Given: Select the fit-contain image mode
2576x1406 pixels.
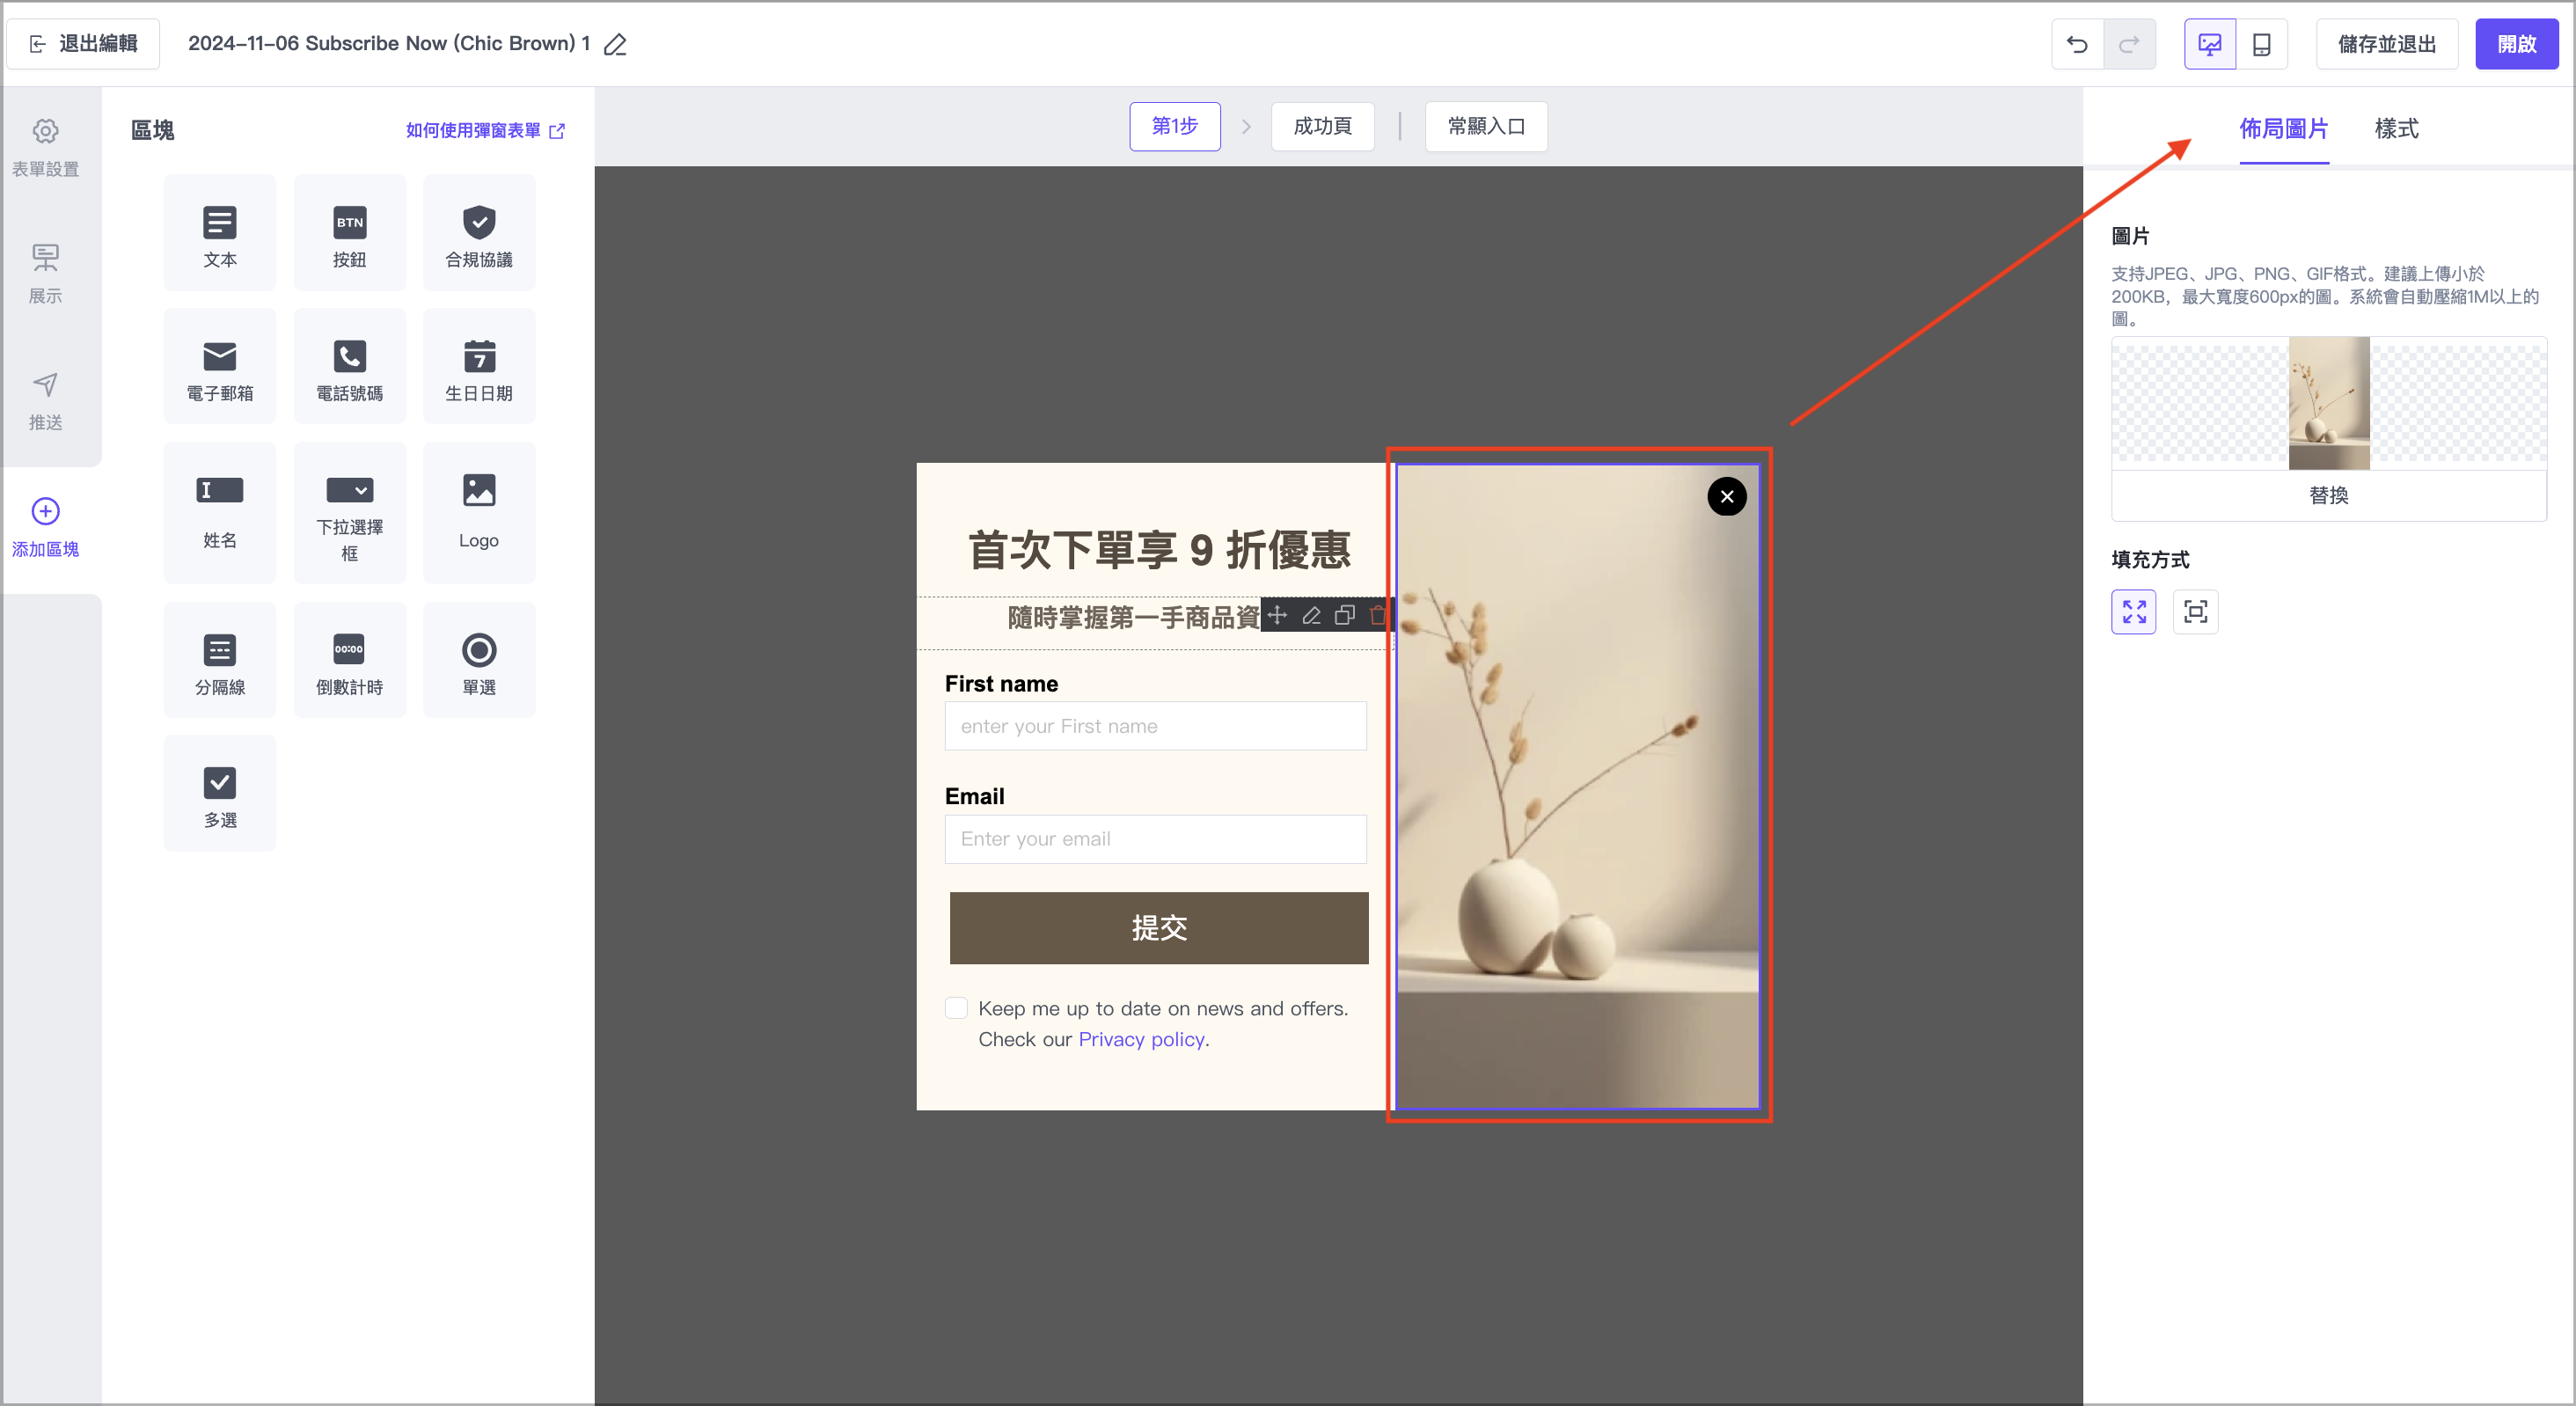Looking at the screenshot, I should pyautogui.click(x=2195, y=612).
